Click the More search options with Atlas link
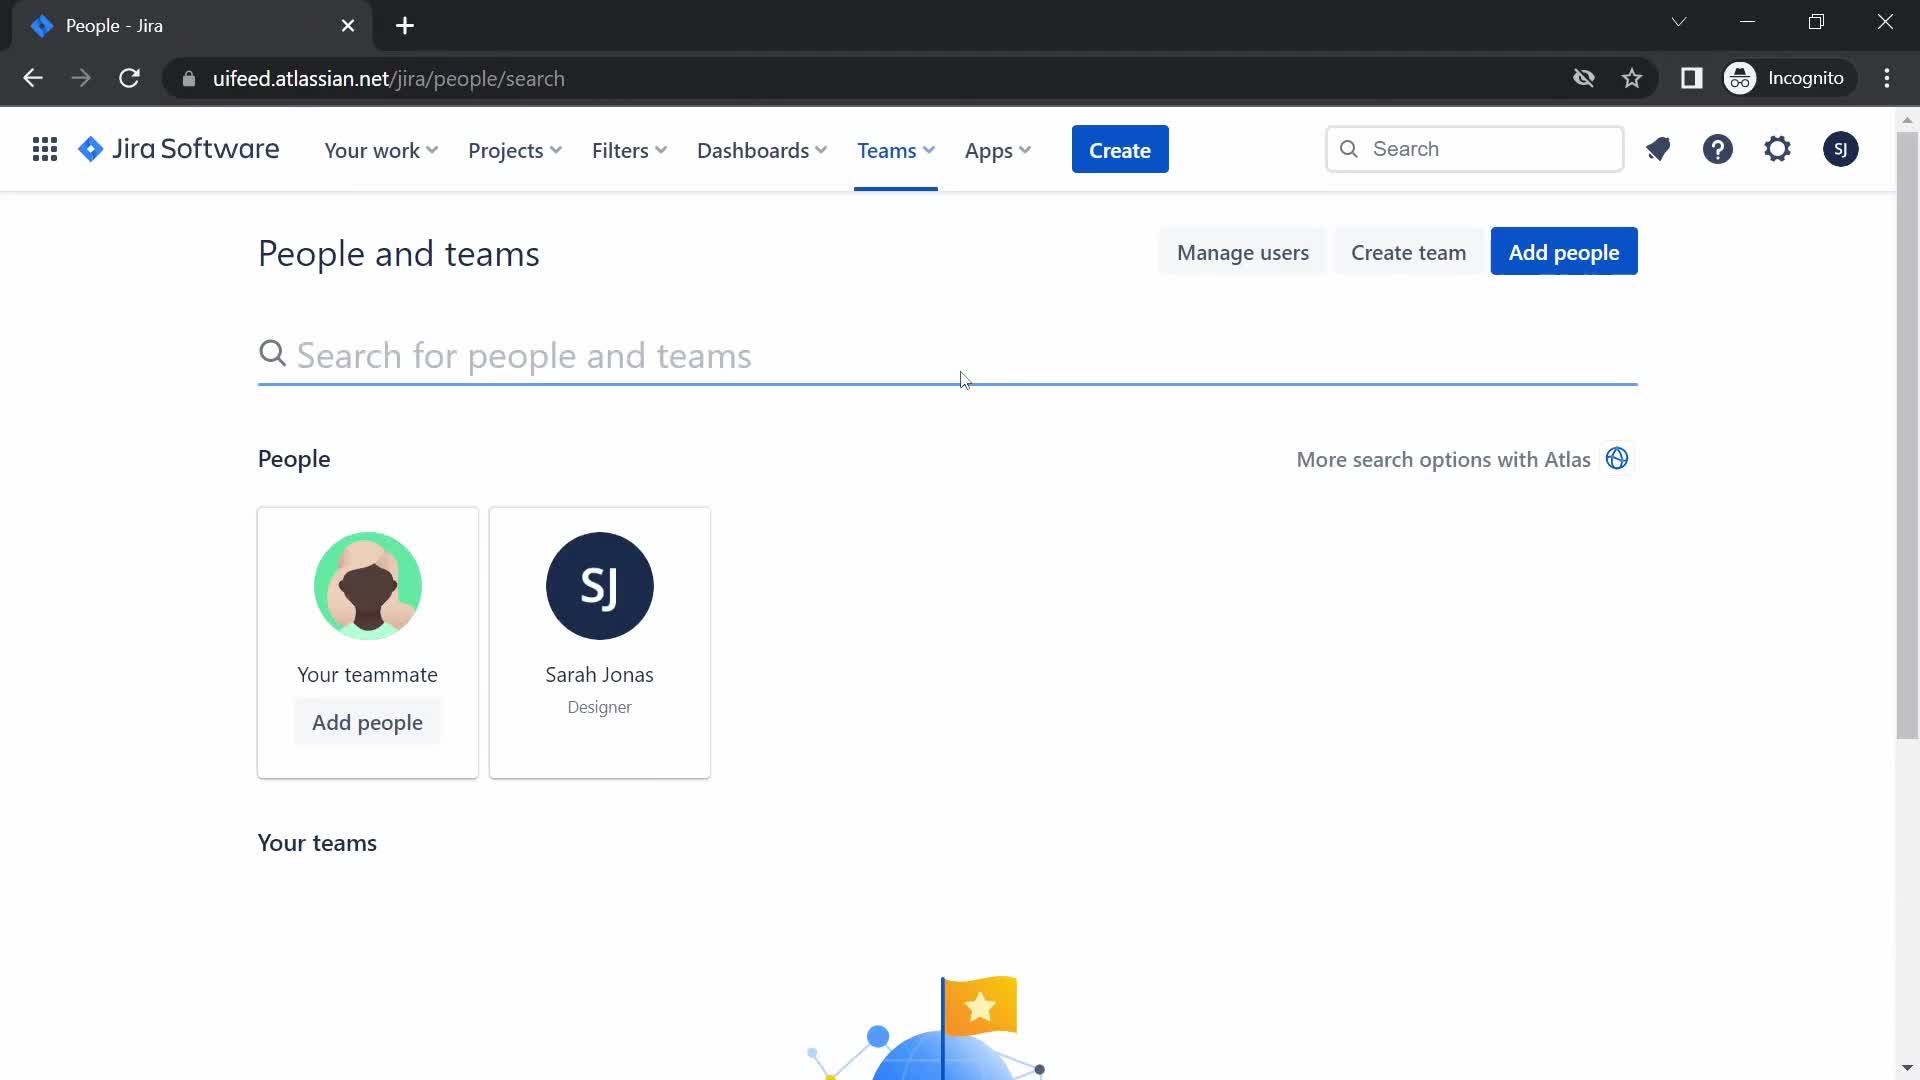The height and width of the screenshot is (1080, 1920). pos(1444,459)
